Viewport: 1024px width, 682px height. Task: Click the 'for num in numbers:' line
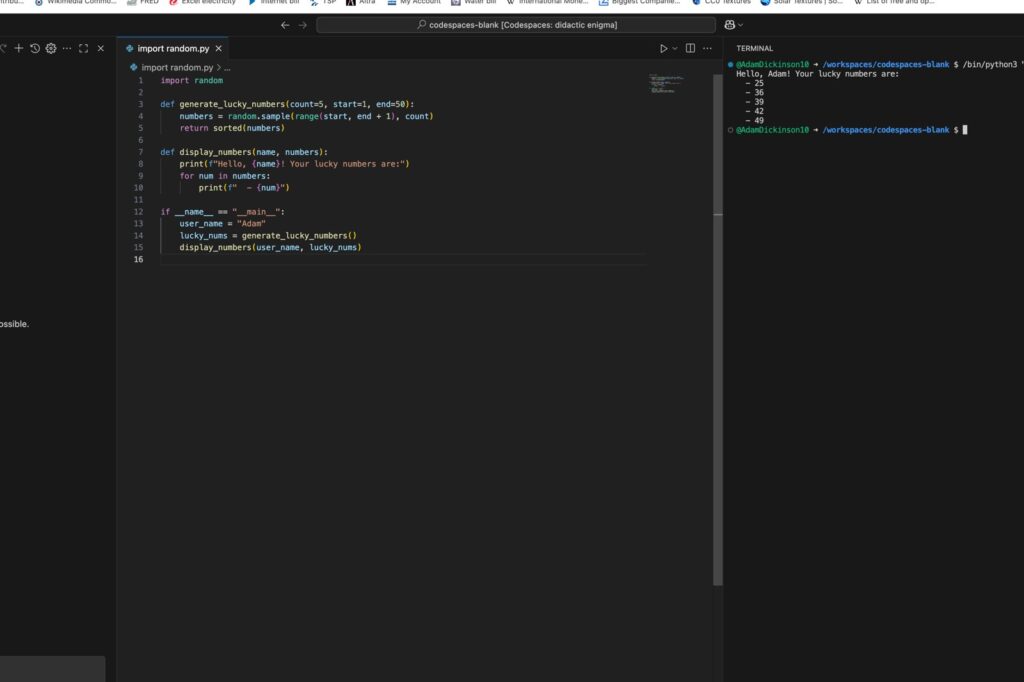pyautogui.click(x=225, y=176)
